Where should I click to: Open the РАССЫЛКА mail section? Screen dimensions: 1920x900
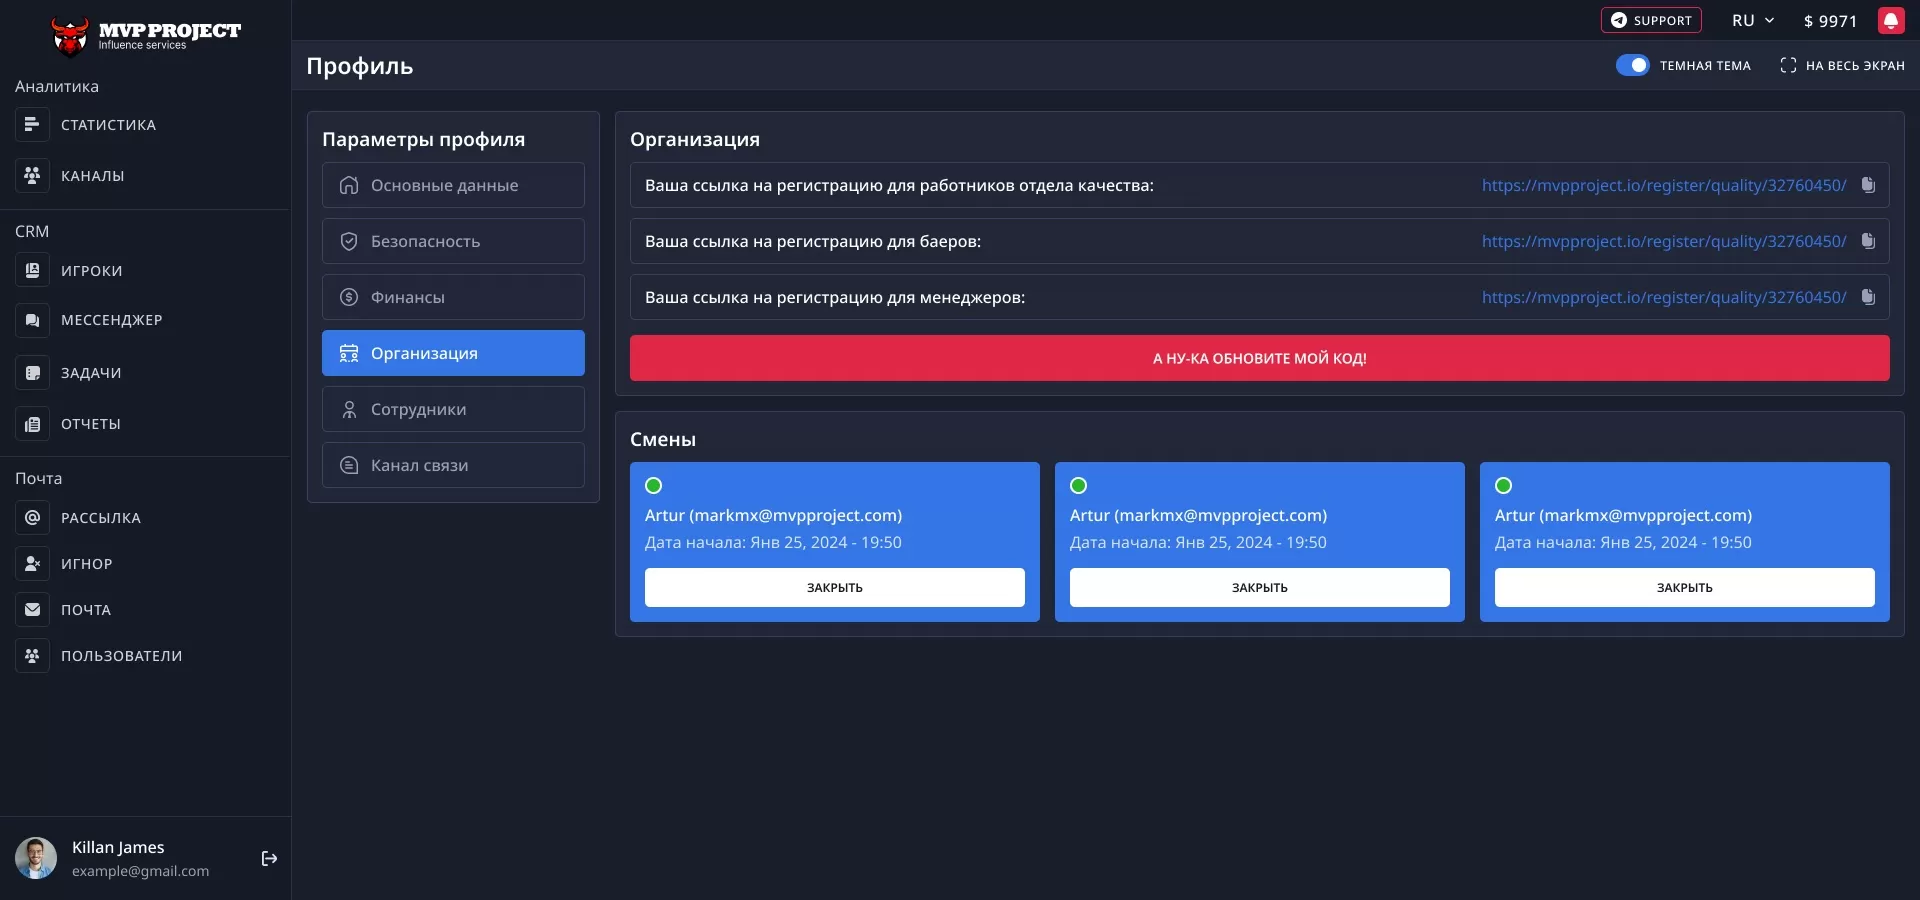pyautogui.click(x=99, y=518)
